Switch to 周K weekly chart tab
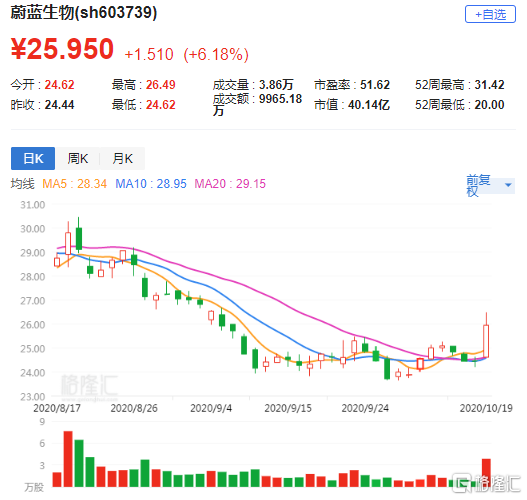 coord(78,158)
